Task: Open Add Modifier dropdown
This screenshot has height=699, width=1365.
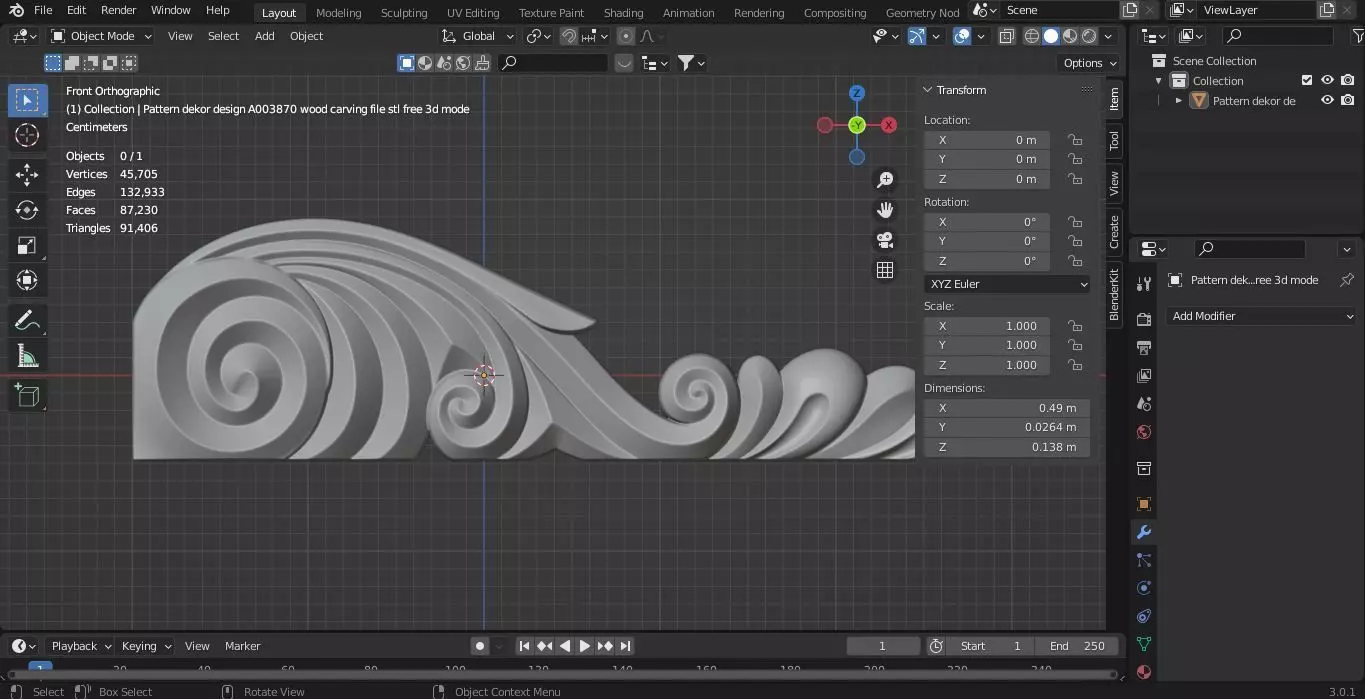Action: click(x=1262, y=316)
